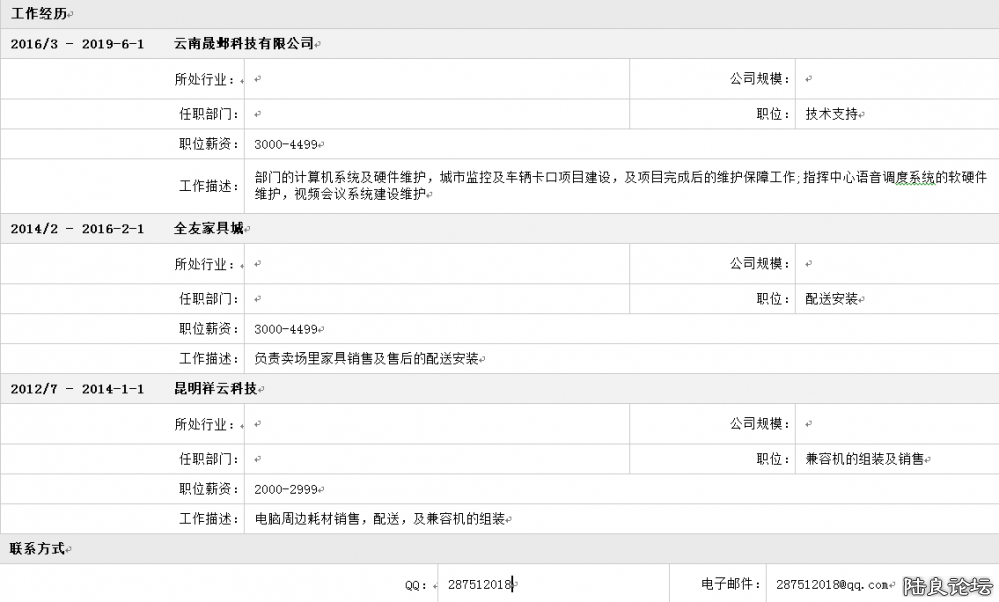
Task: Click the 3000-4499 salary under 全友家具城
Action: point(286,329)
